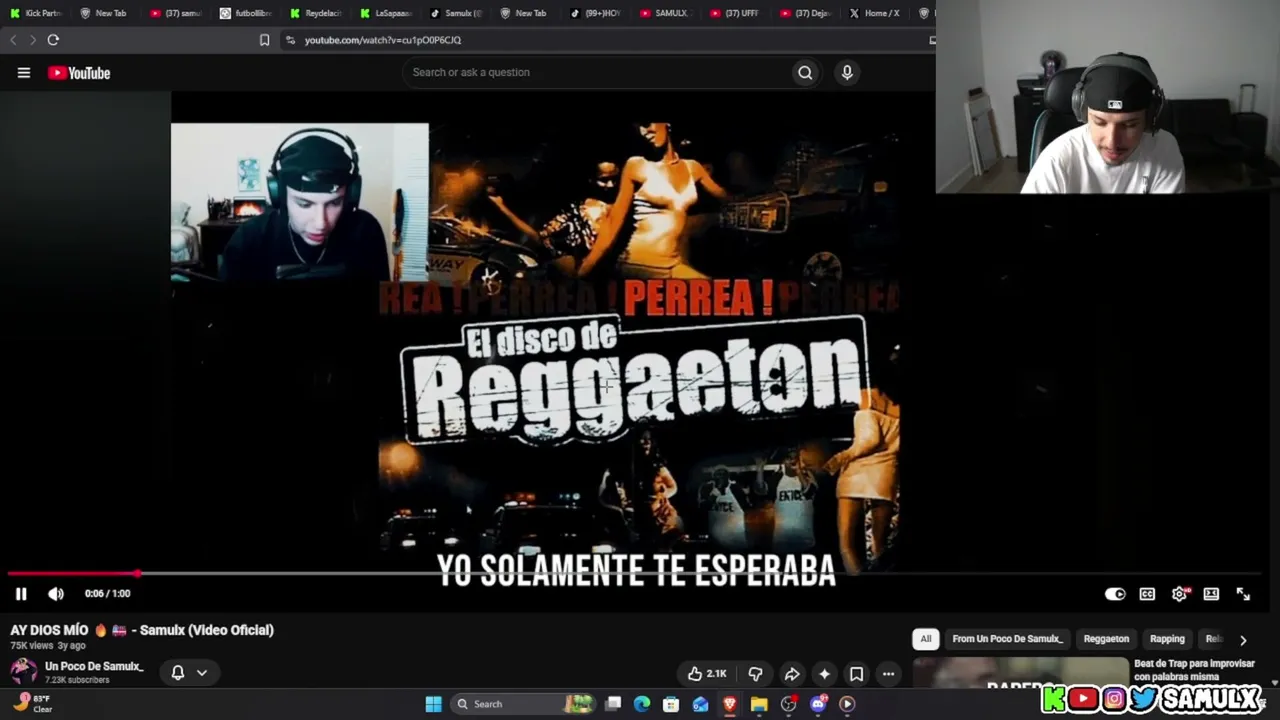Switch to the Kick Partner browser tab

[x=36, y=13]
